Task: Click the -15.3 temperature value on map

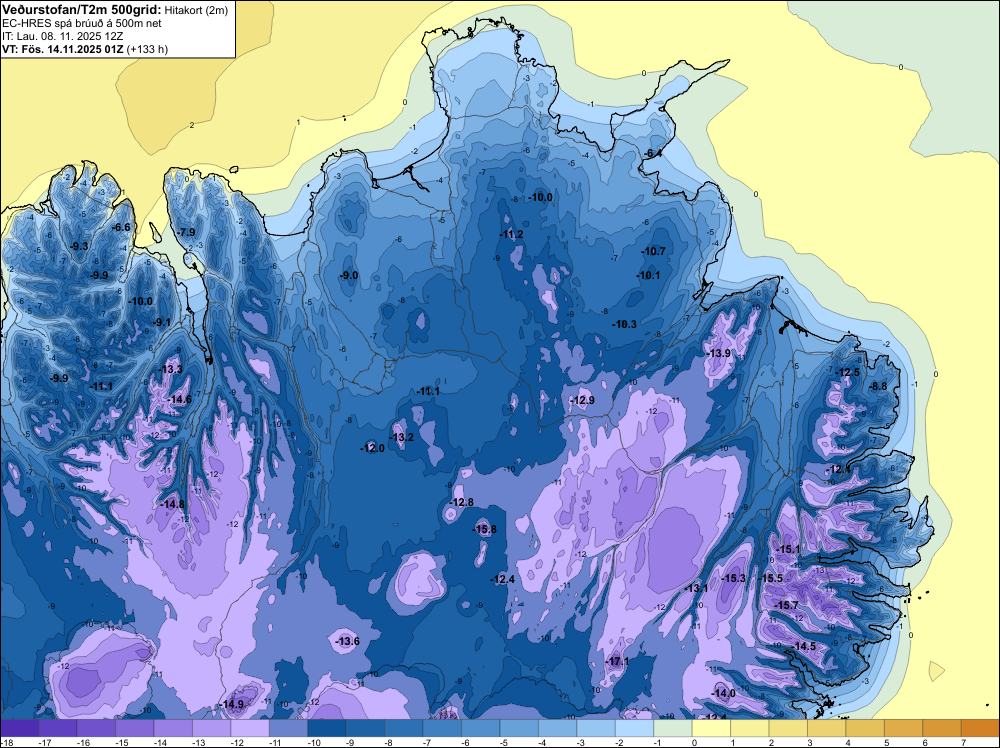Action: (x=733, y=578)
